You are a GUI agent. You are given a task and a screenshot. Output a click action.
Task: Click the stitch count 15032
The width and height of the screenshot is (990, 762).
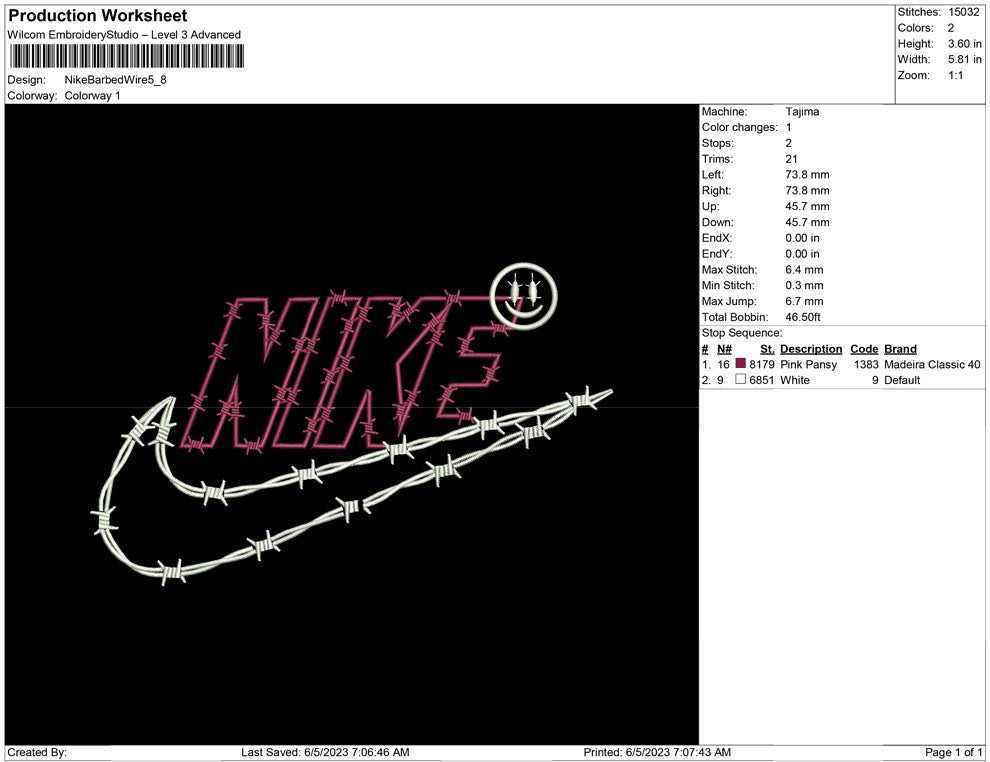point(963,12)
